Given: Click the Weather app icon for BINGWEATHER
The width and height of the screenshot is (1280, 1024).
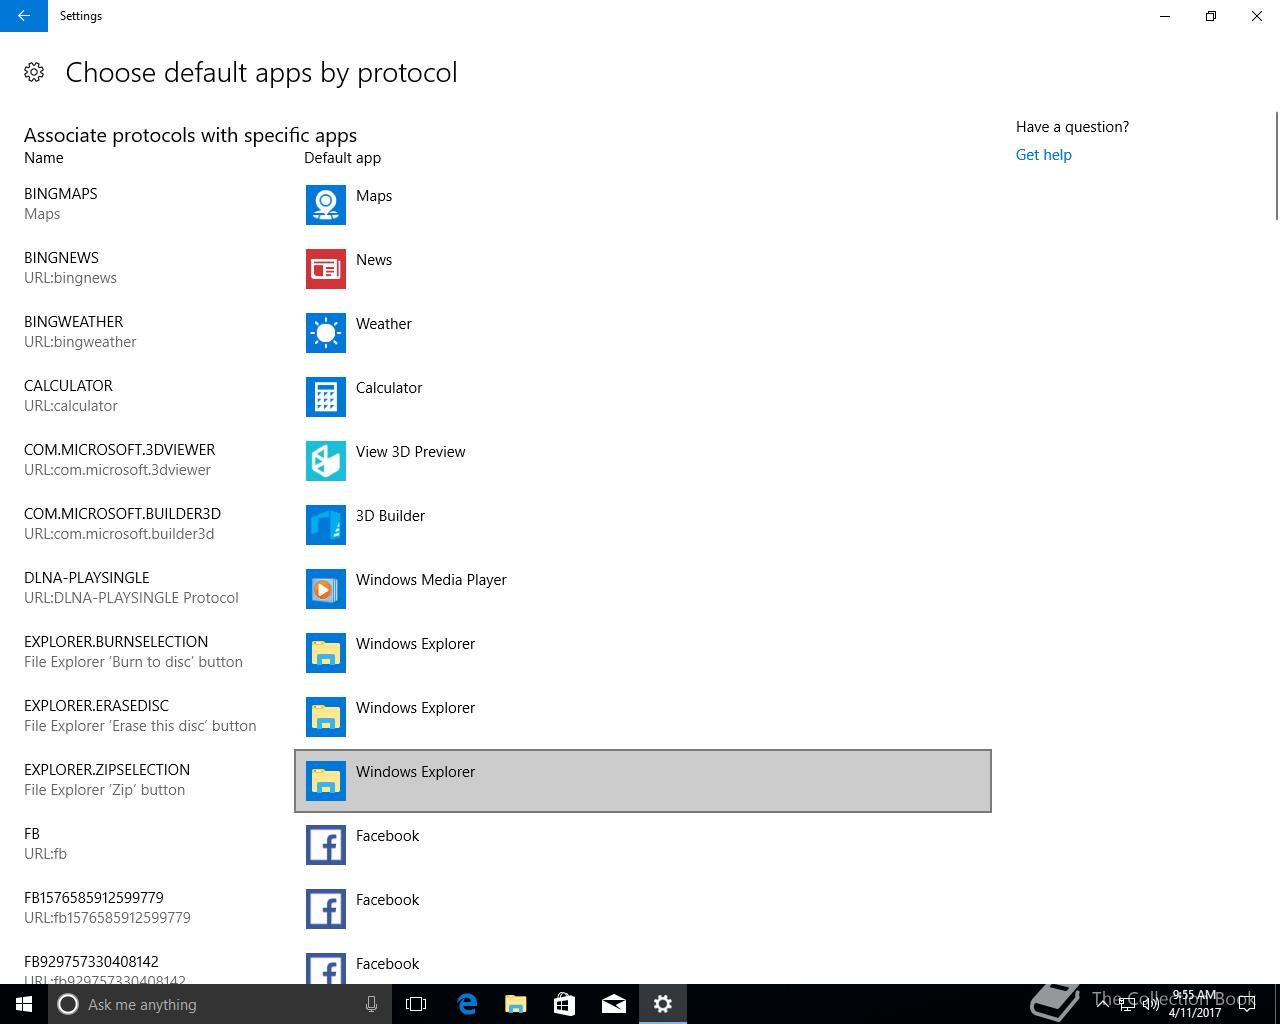Looking at the screenshot, I should point(326,333).
